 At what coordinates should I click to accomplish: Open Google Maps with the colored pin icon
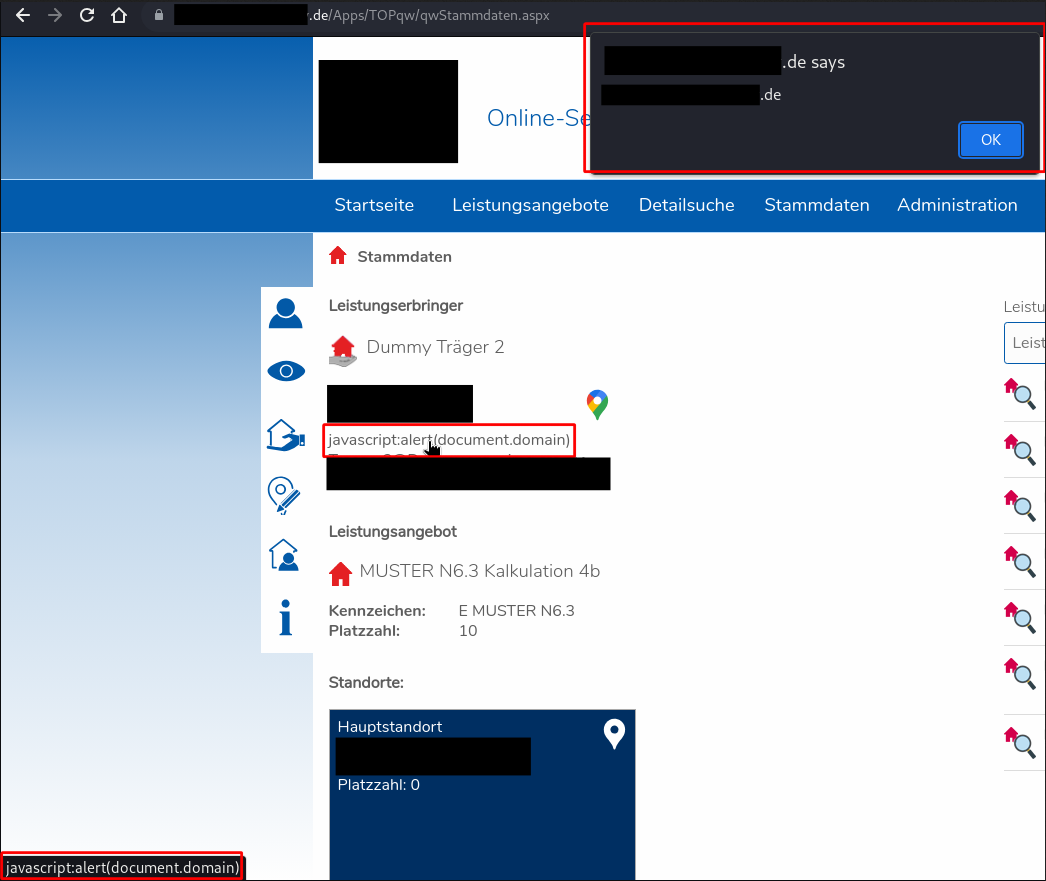[596, 405]
